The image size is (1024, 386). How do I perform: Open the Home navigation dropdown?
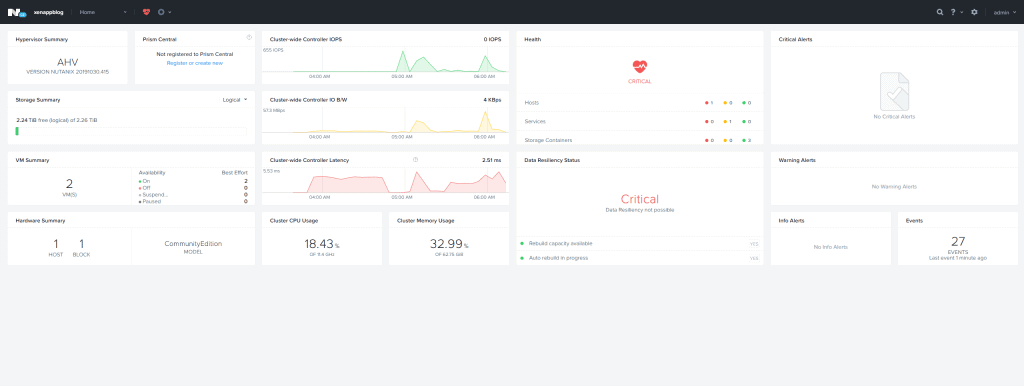pos(103,12)
